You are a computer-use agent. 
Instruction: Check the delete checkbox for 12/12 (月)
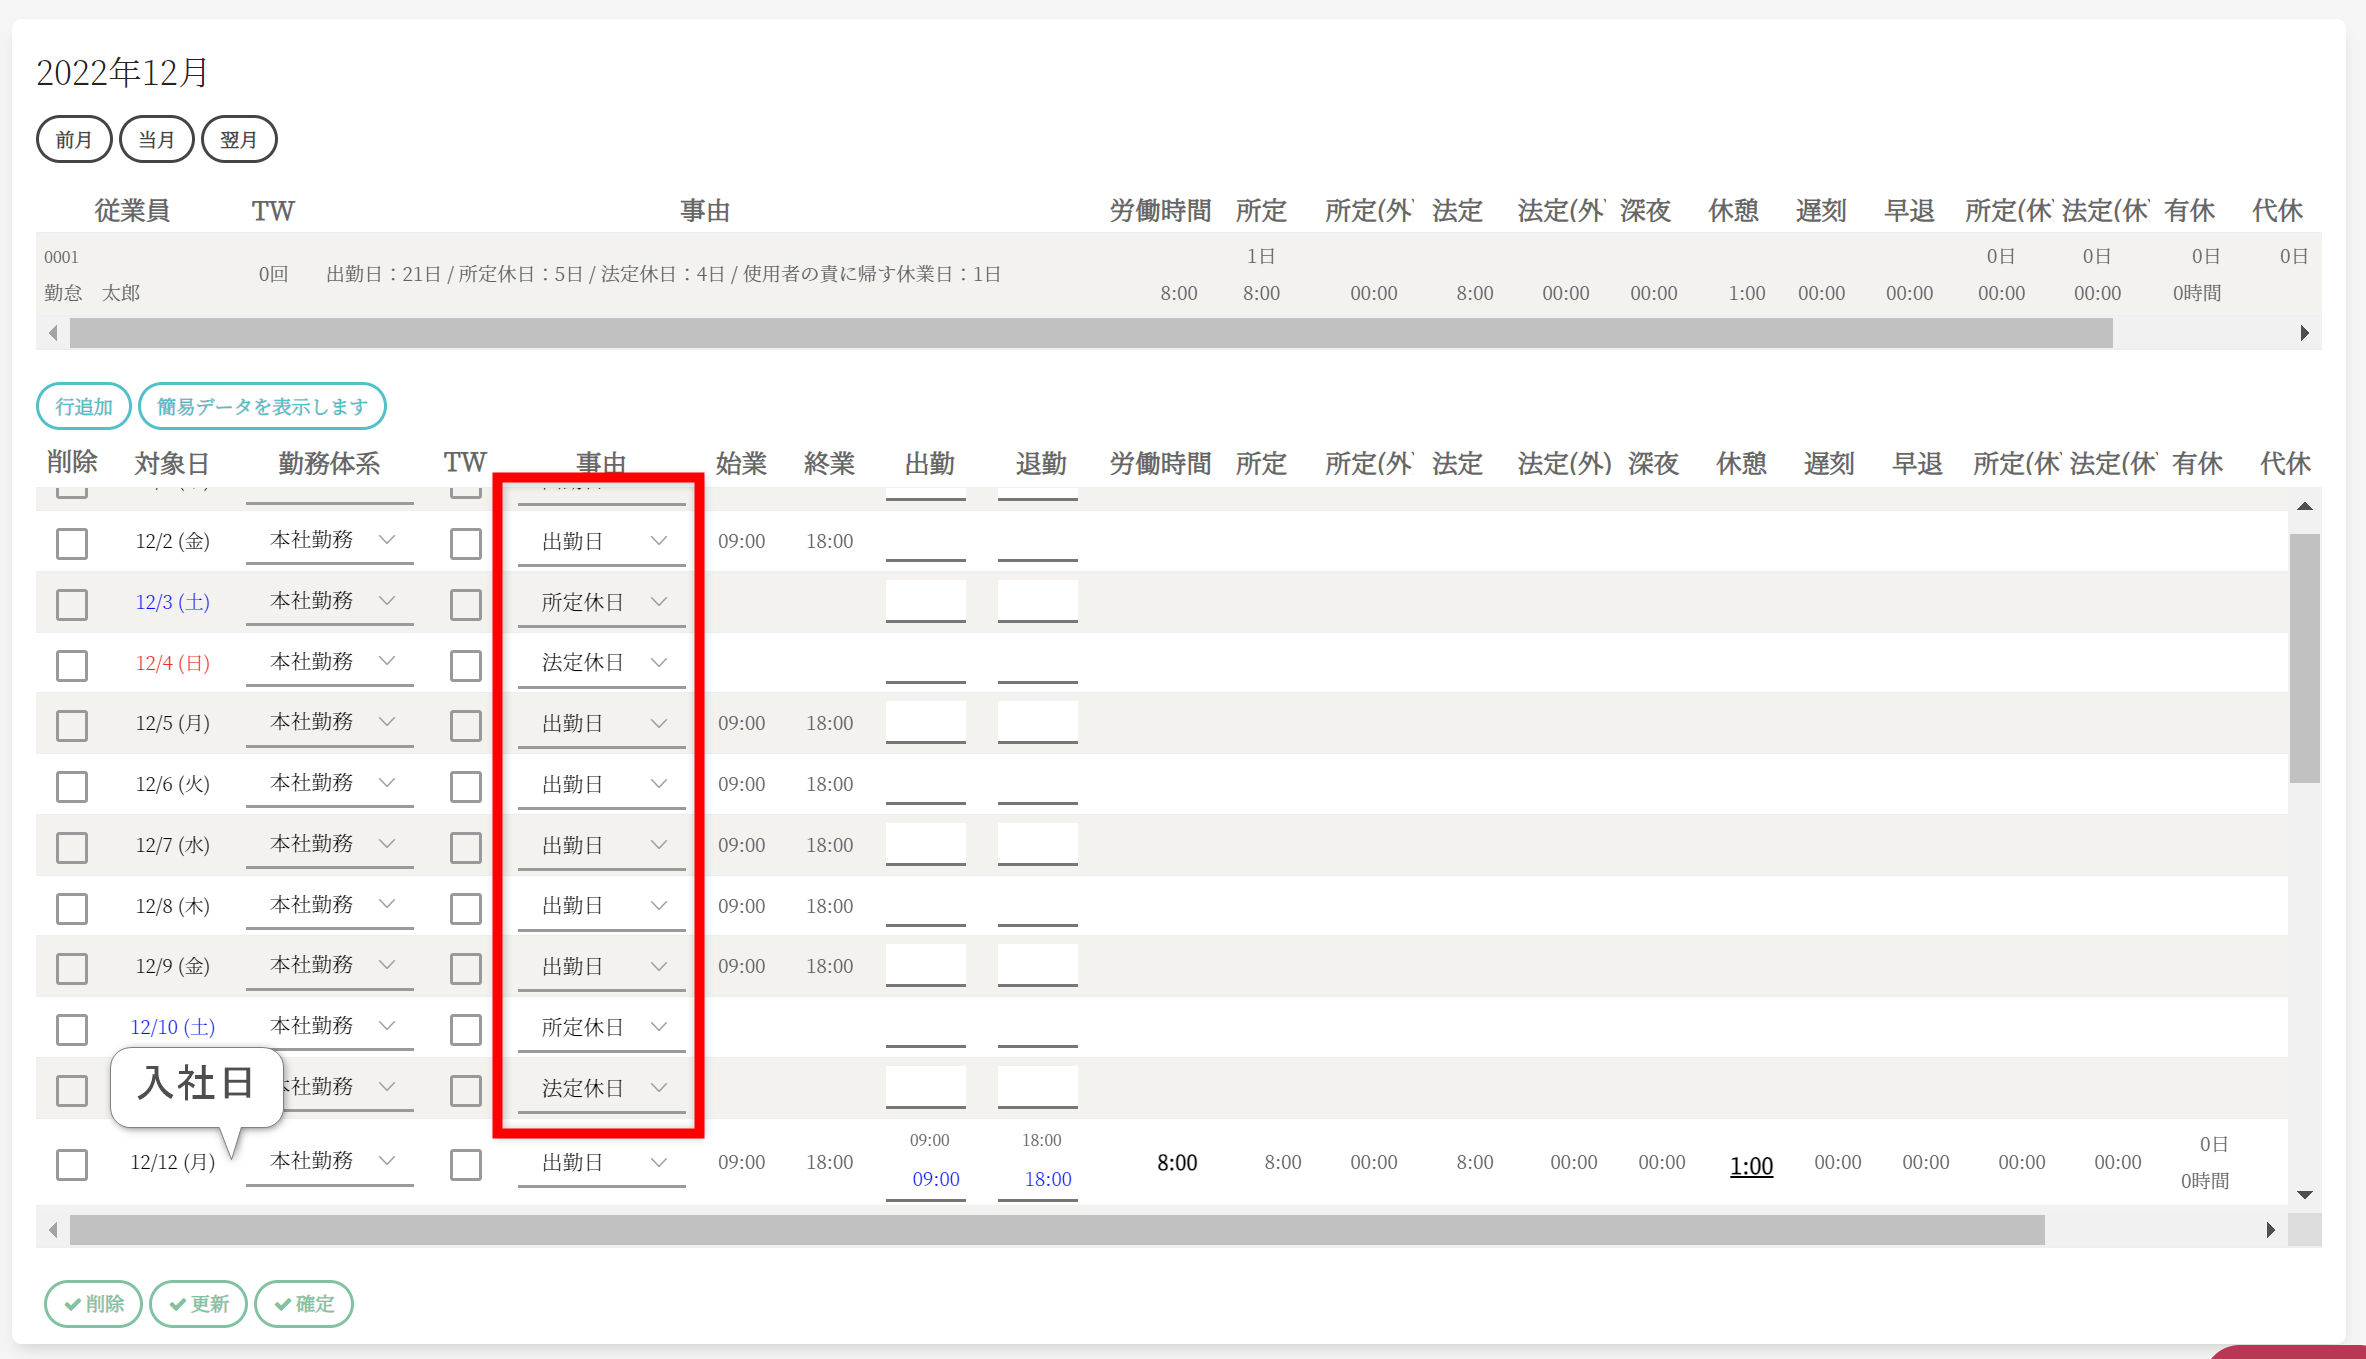coord(72,1164)
